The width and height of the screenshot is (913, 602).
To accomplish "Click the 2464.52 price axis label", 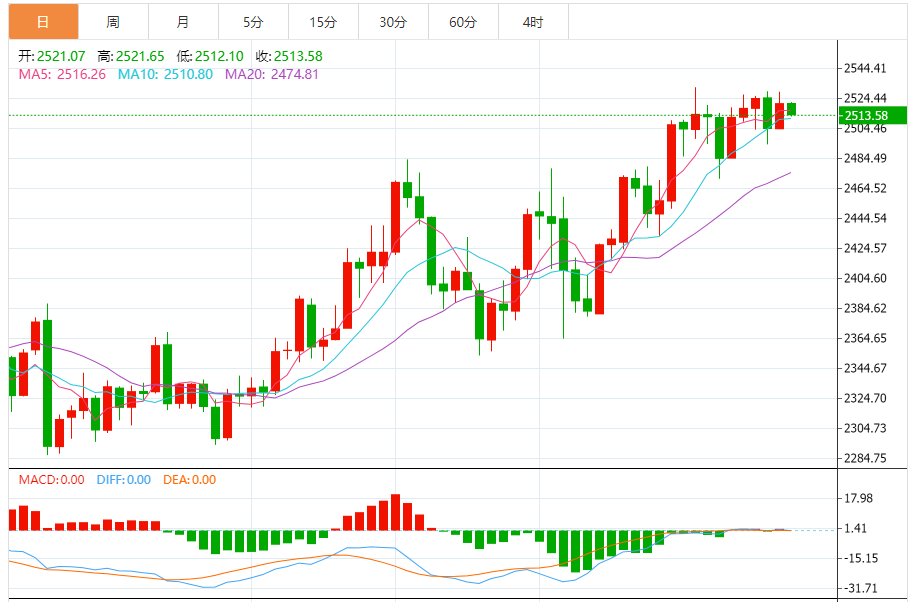I will (x=865, y=189).
